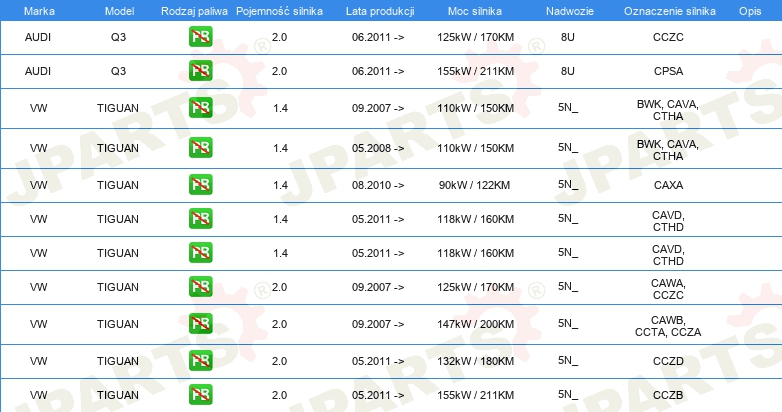Click the 8U body cell in the CPSA row
Viewport: 782px width, 412px height.
568,71
